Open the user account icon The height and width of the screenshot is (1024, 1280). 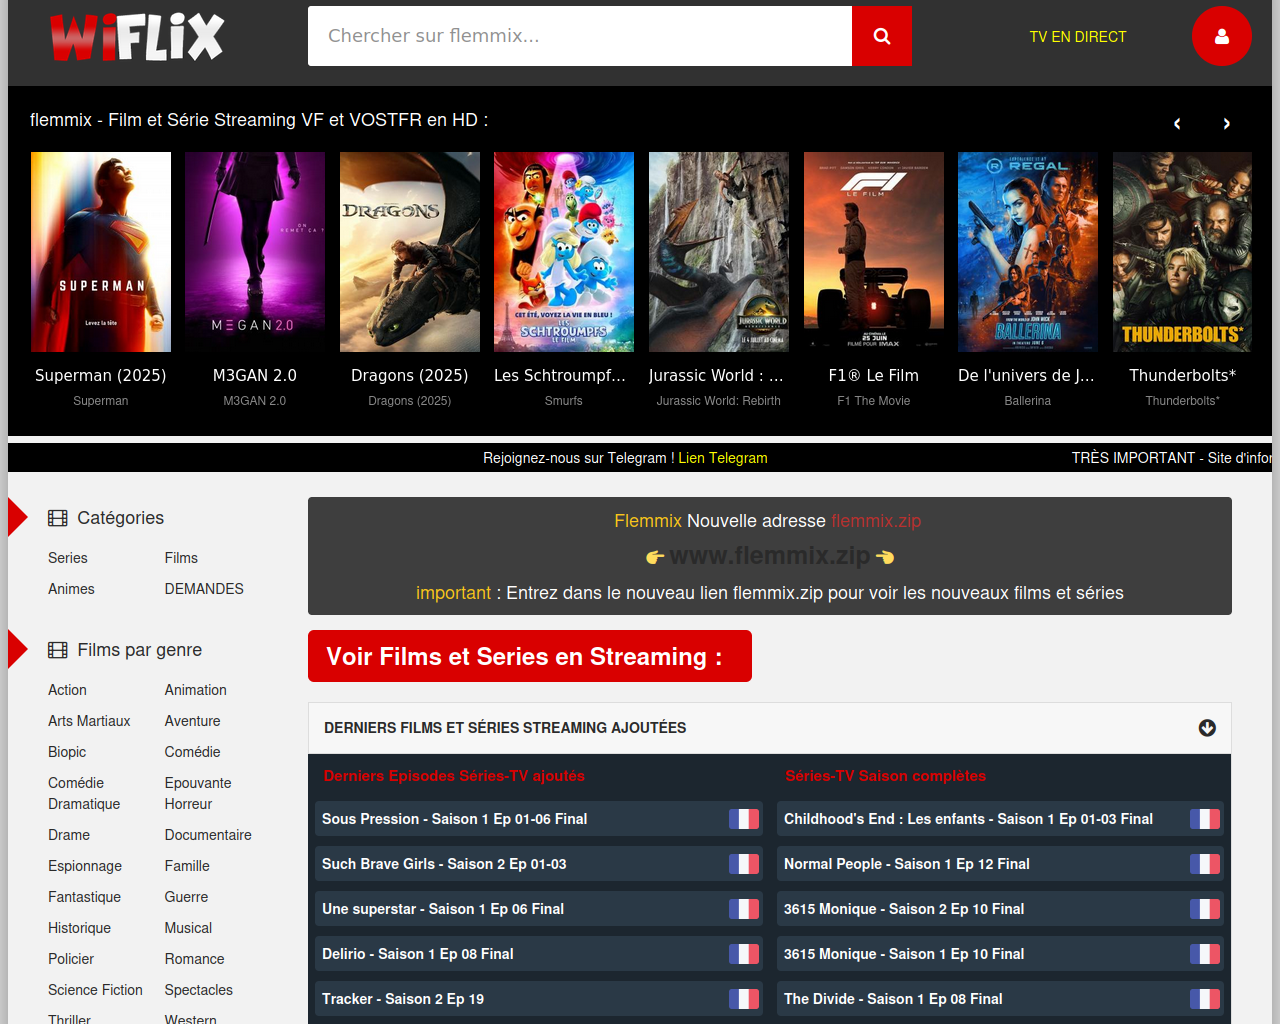[x=1221, y=36]
